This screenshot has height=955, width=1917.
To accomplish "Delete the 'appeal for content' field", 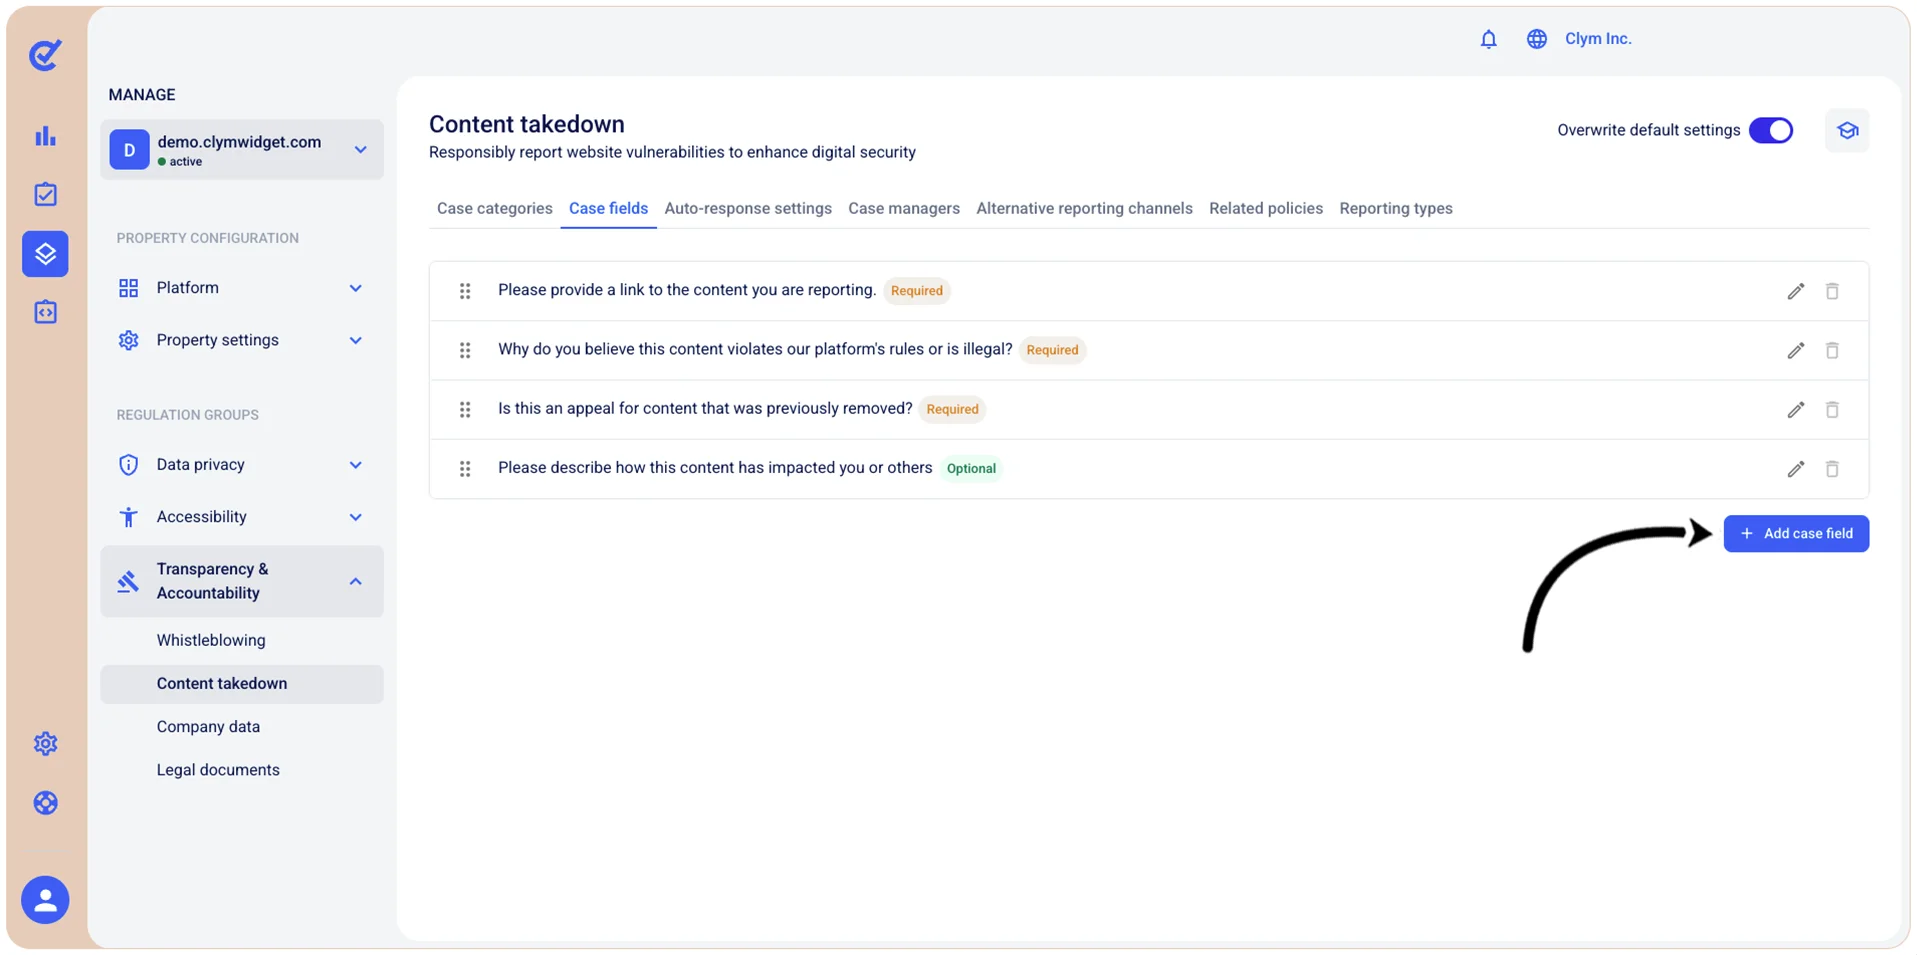I will 1831,409.
